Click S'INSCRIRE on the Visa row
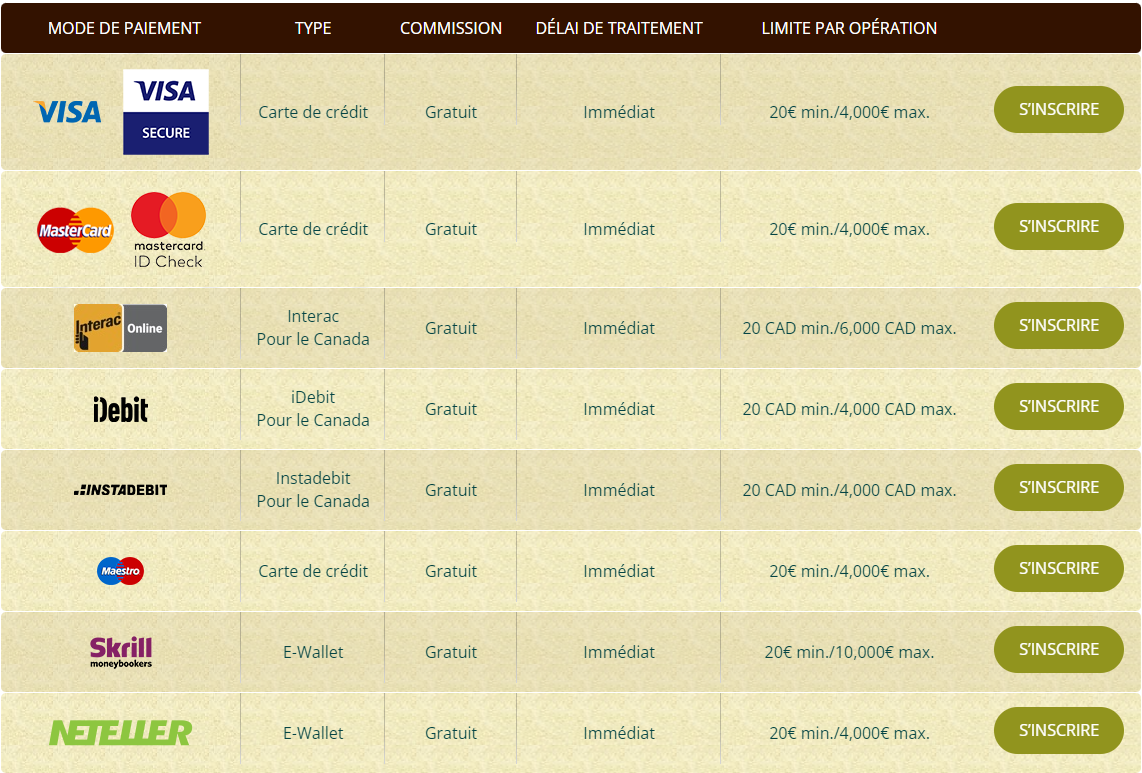The image size is (1142, 773). (x=1058, y=110)
